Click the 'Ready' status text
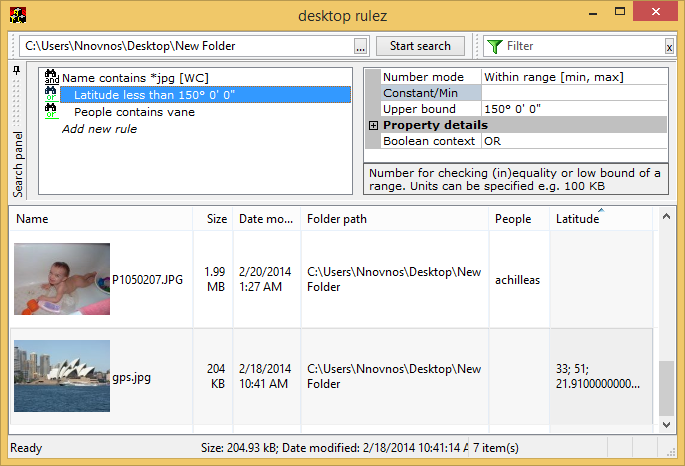 coord(26,448)
